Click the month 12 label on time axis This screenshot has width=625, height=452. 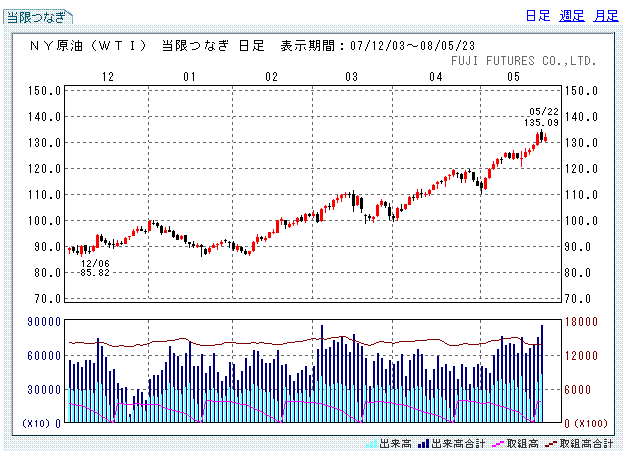[107, 77]
